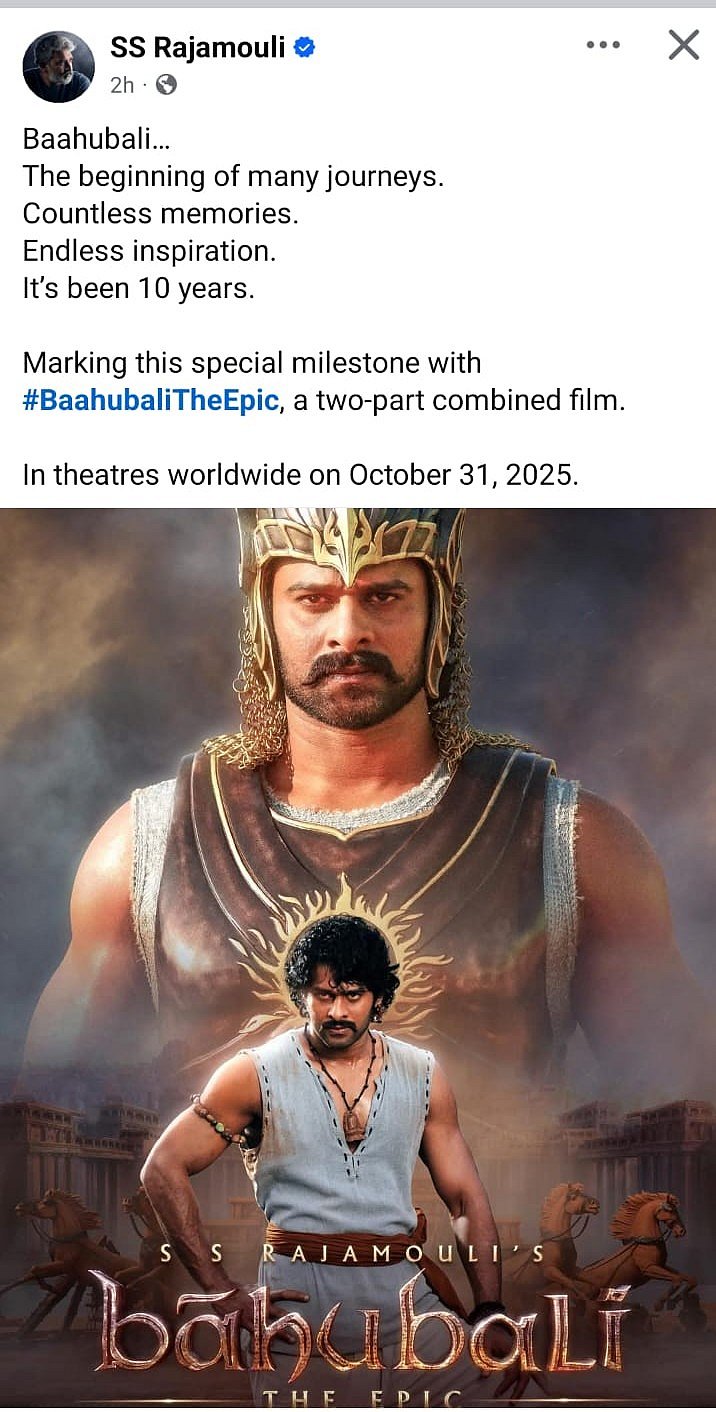
Task: Open the 2h post timestamp
Action: click(x=122, y=85)
